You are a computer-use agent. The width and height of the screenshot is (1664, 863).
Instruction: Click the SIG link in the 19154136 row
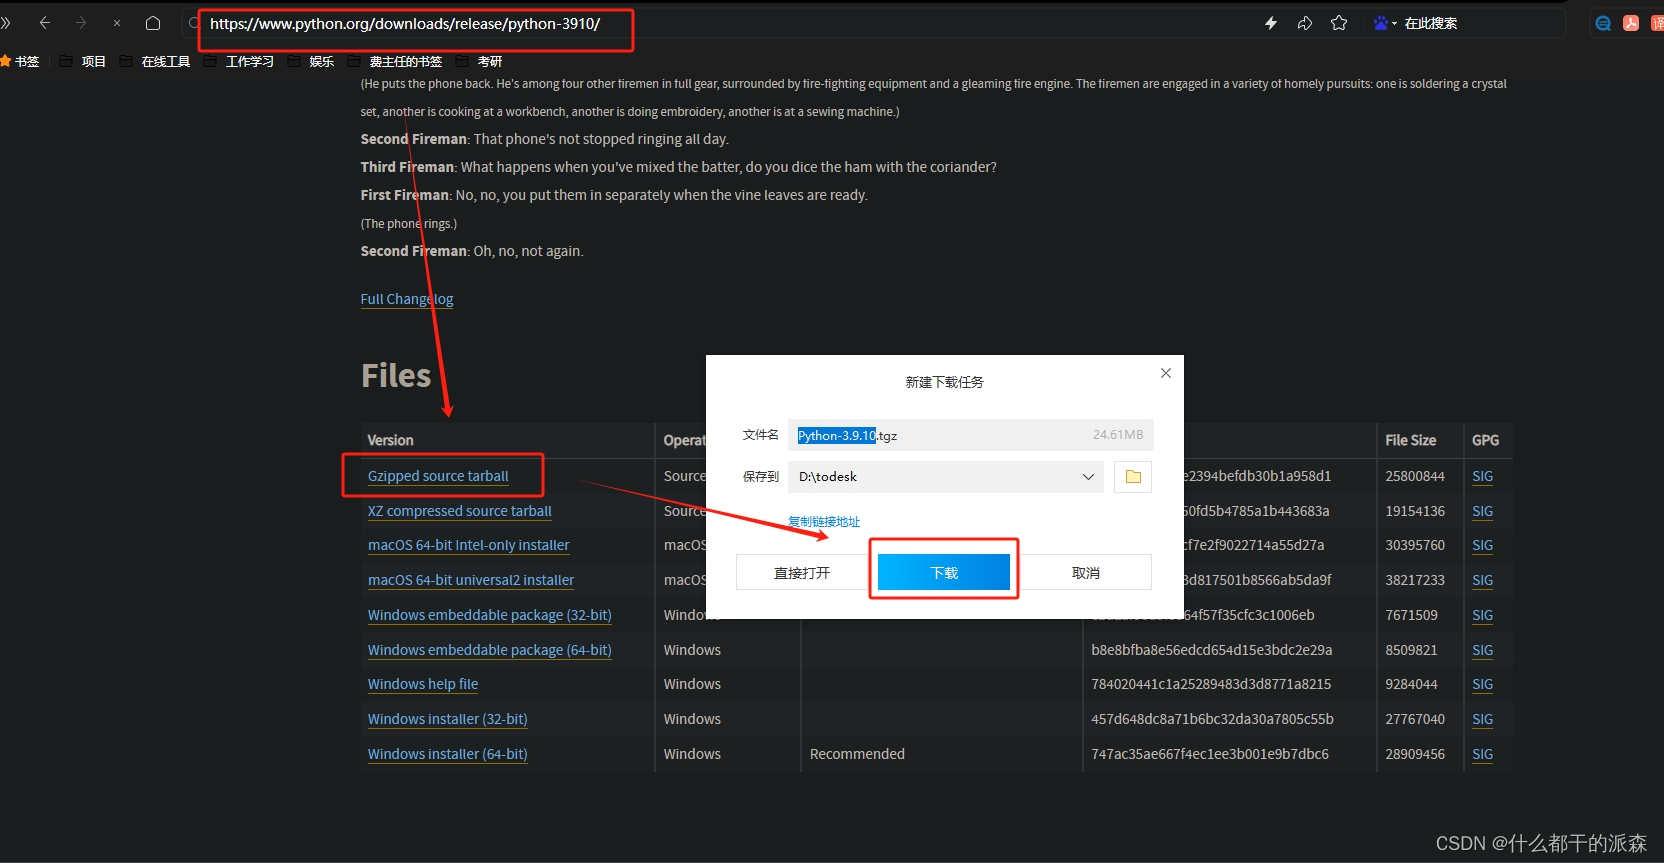pos(1483,511)
